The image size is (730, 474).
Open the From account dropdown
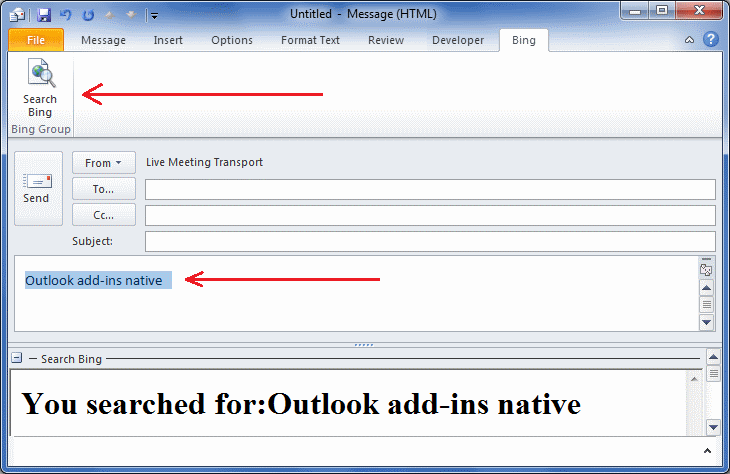(104, 163)
